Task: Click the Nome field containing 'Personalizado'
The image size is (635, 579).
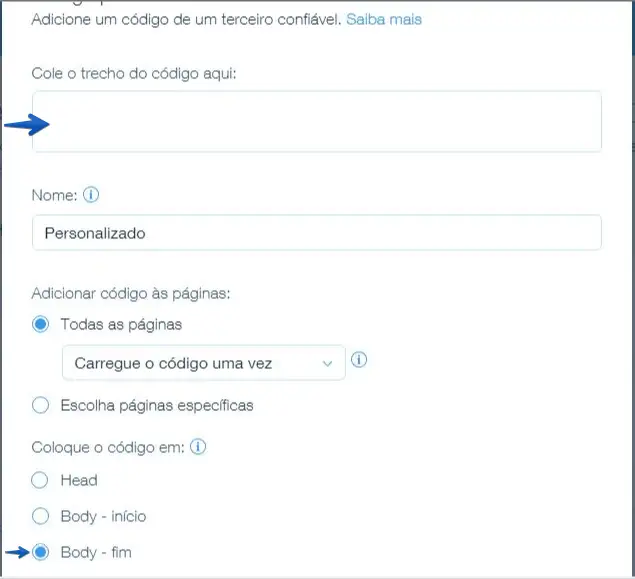Action: (317, 233)
